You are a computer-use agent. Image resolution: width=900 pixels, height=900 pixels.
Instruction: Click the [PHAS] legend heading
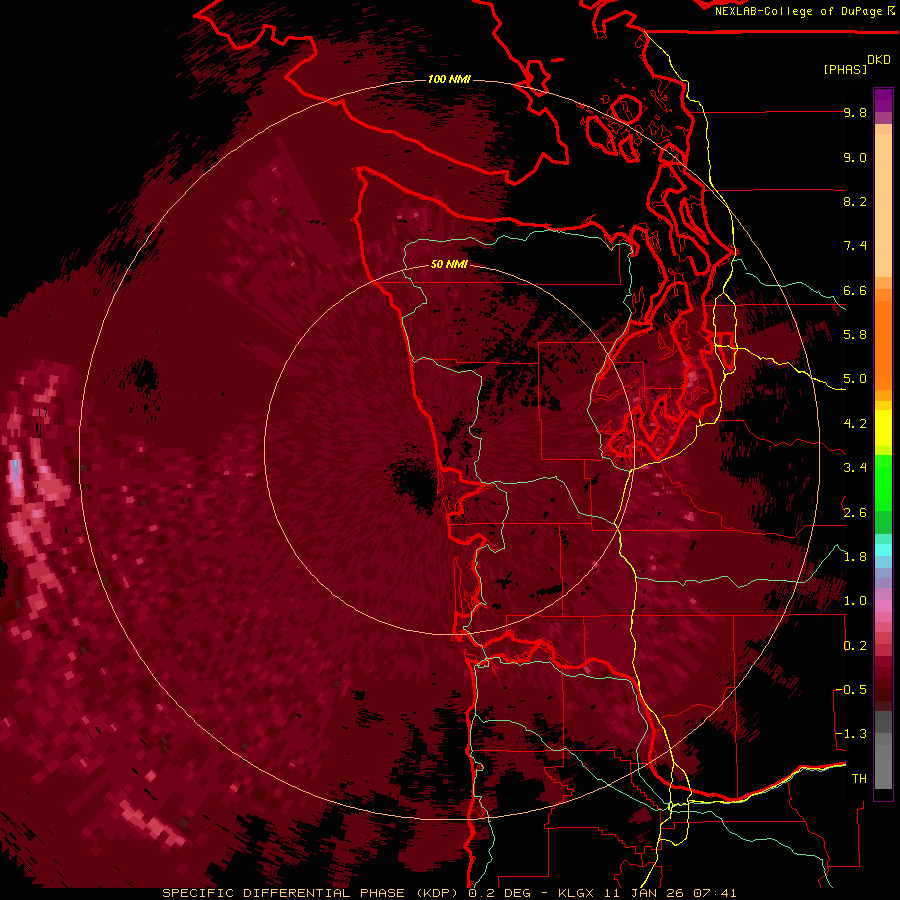pyautogui.click(x=845, y=69)
